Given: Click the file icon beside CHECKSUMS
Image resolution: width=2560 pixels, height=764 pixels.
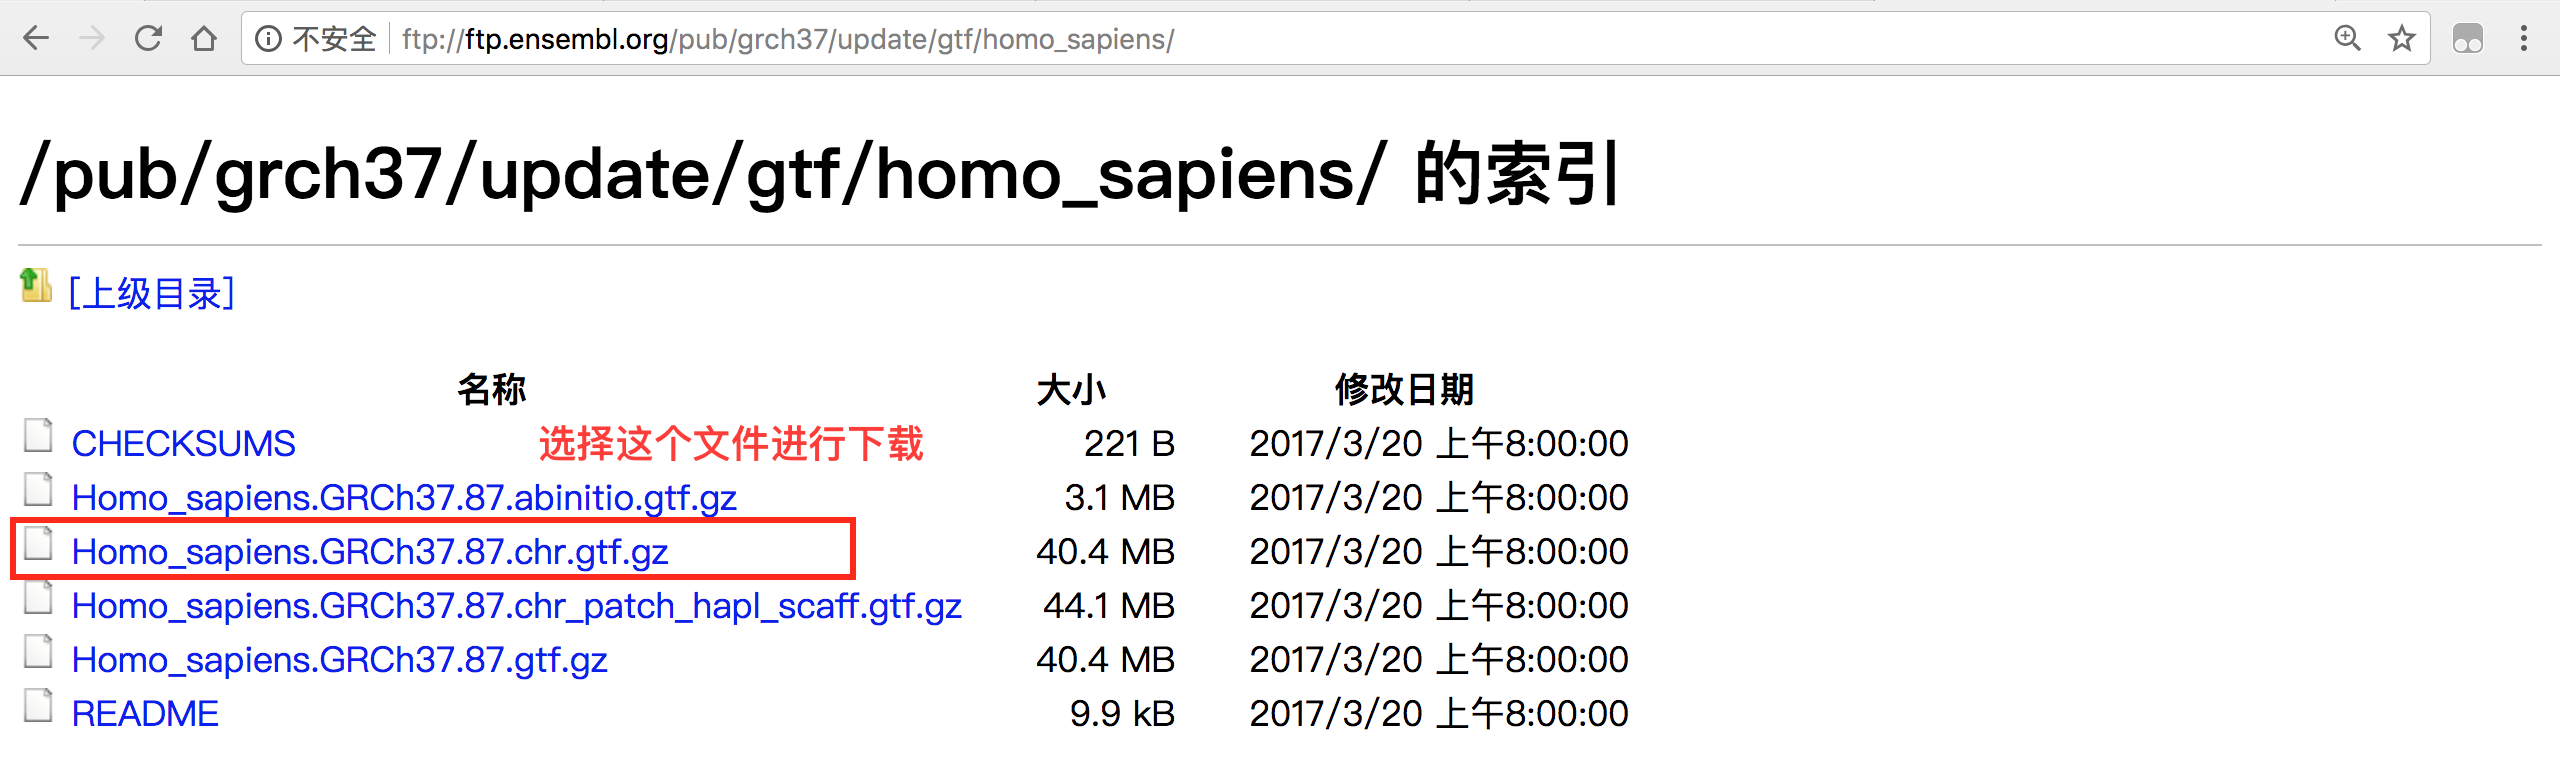Looking at the screenshot, I should (38, 438).
